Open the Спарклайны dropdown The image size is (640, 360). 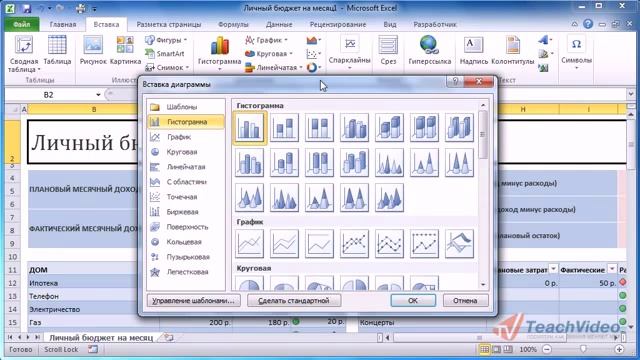350,53
